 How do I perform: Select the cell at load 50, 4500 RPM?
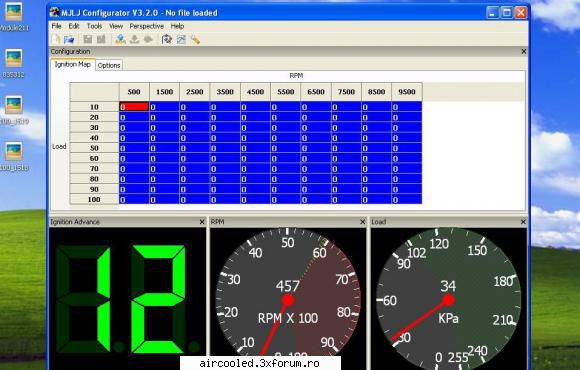pos(255,148)
